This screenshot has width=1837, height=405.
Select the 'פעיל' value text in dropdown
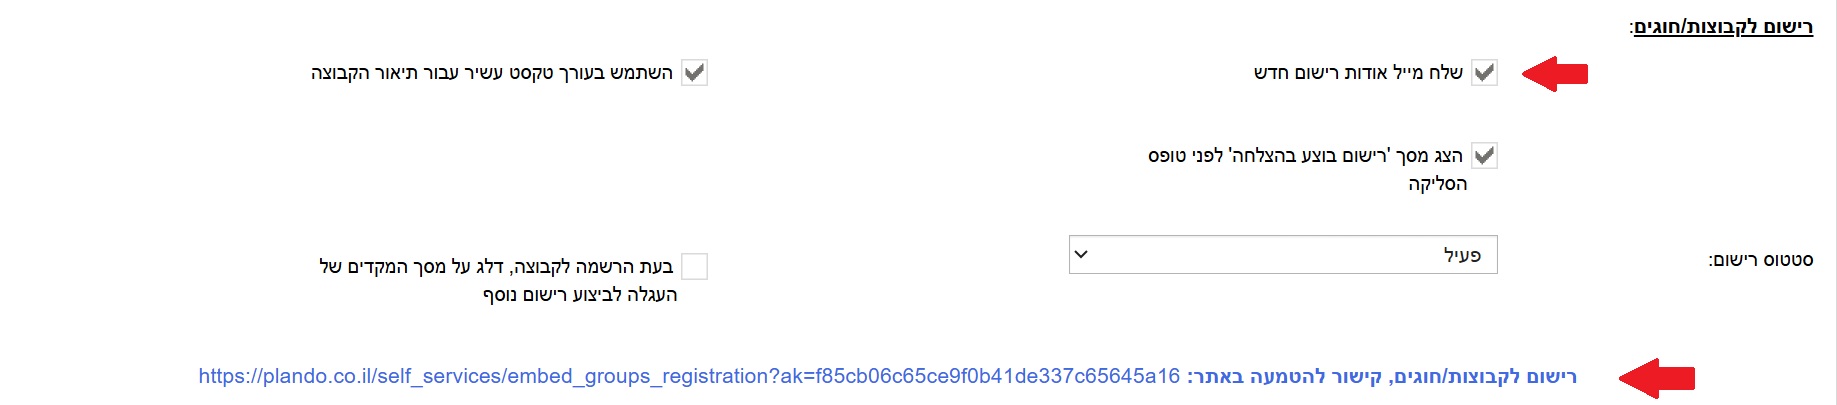[1462, 255]
